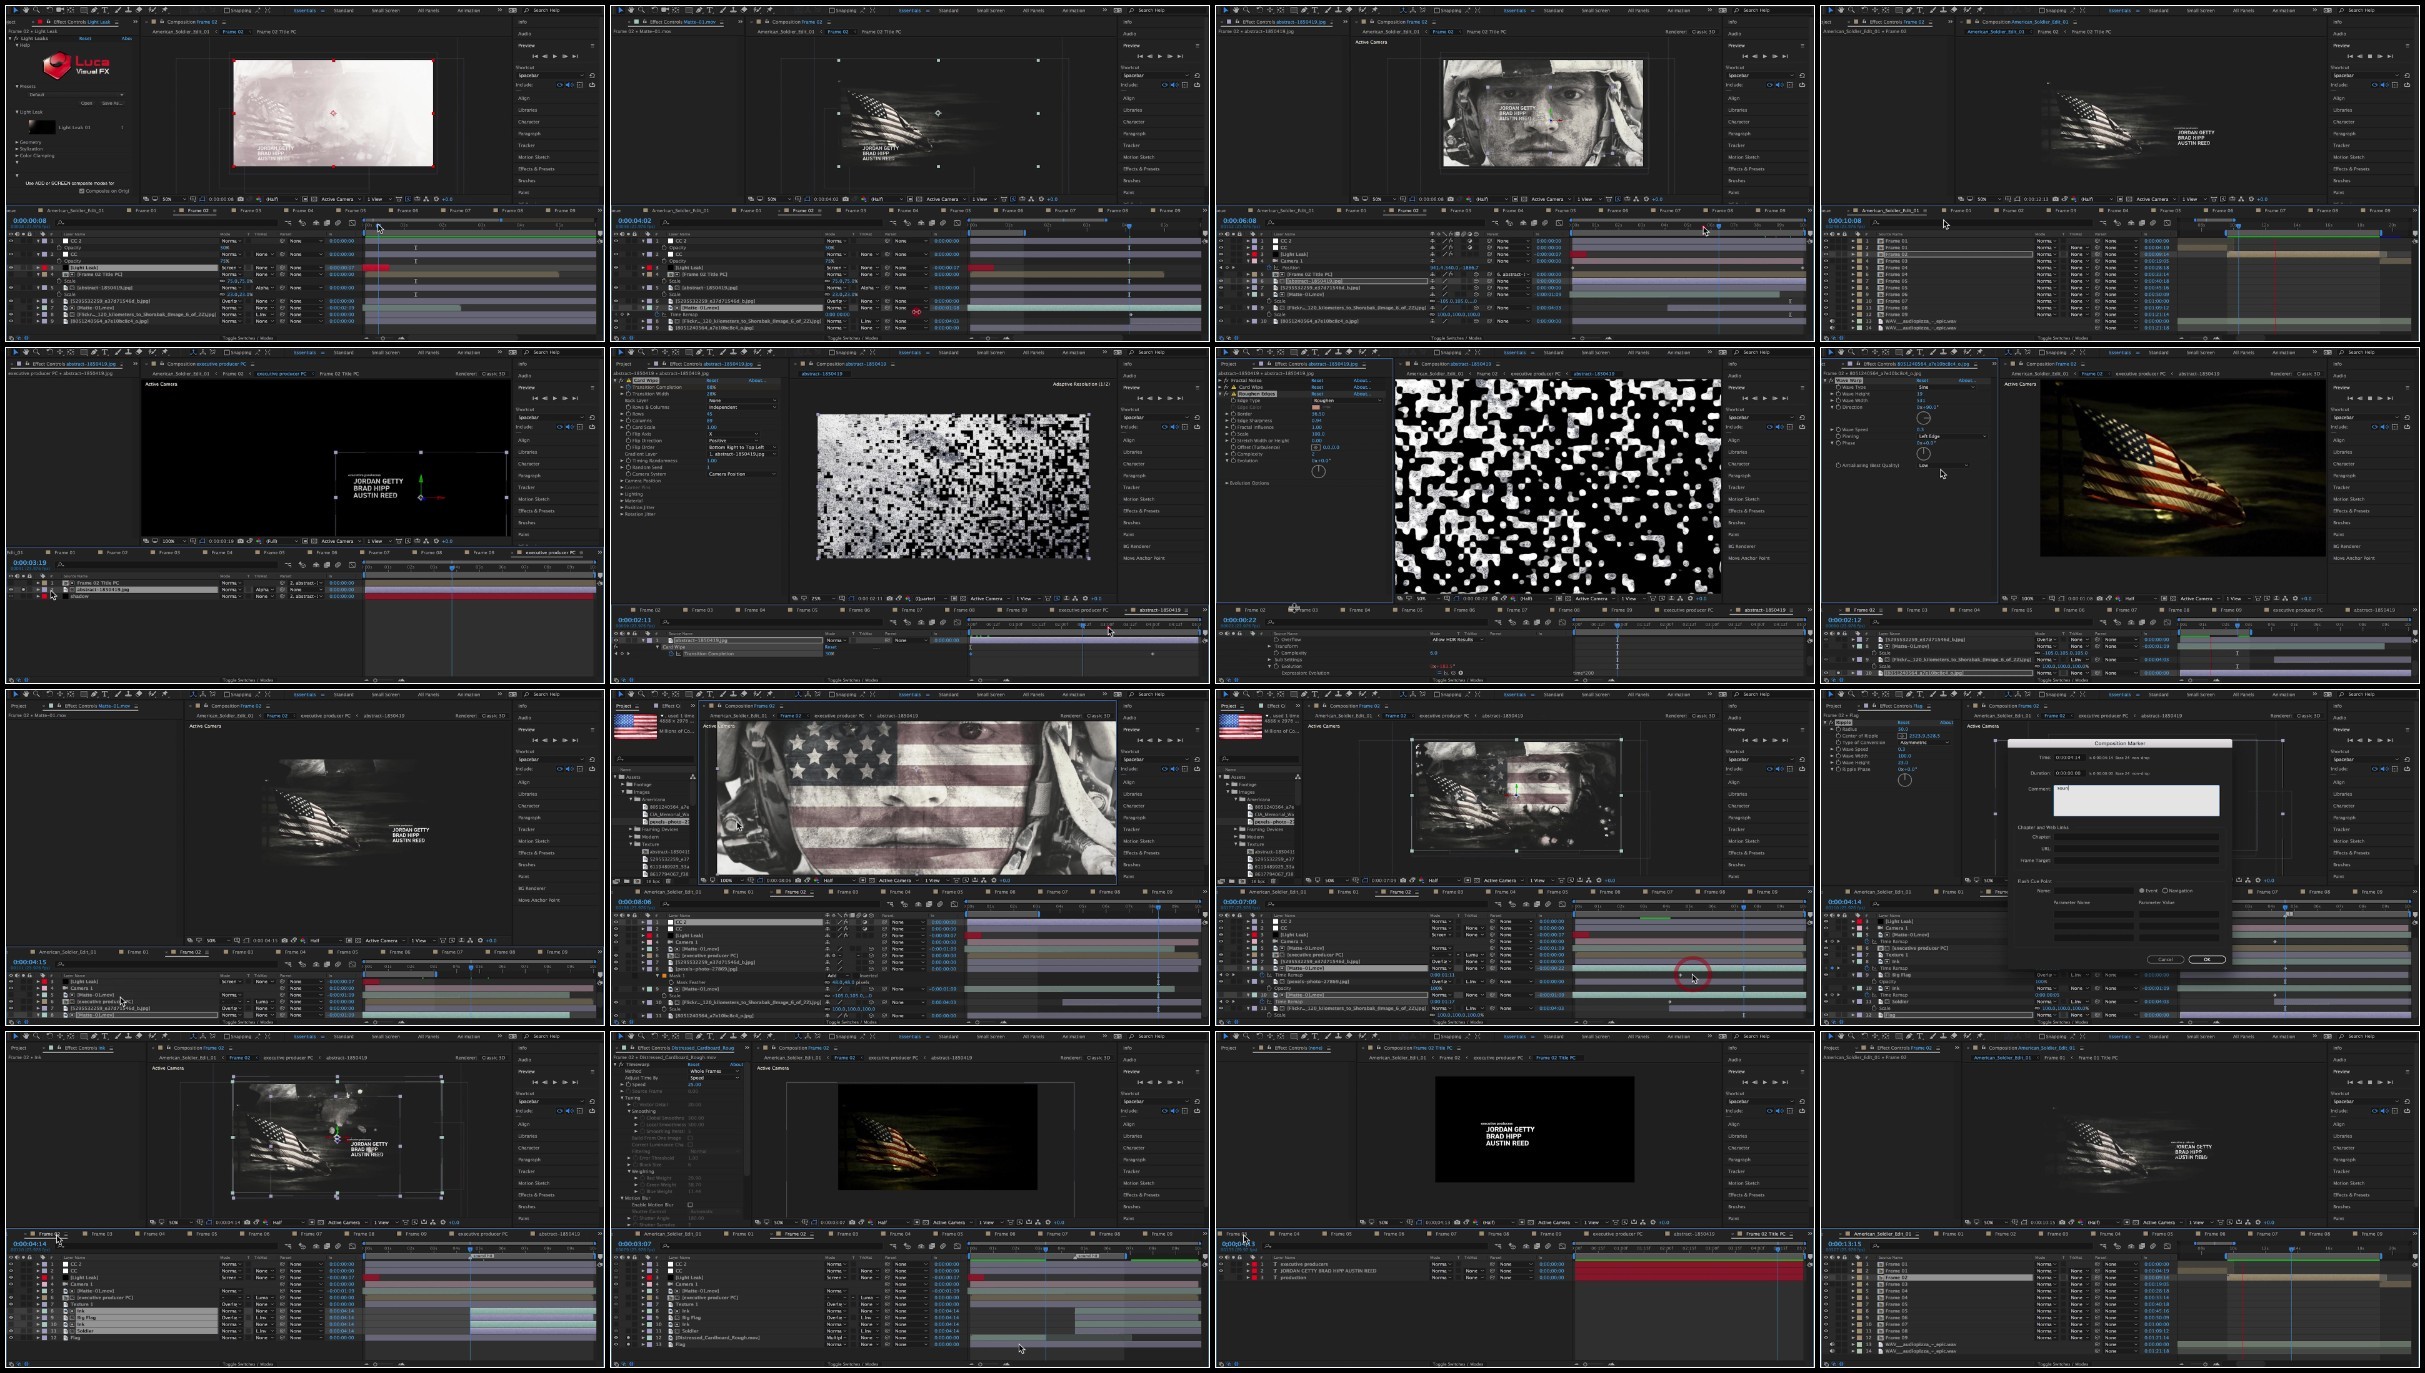Click the stopwatch beside Ripple's Radius property
The image size is (2425, 1373).
click(x=1838, y=729)
